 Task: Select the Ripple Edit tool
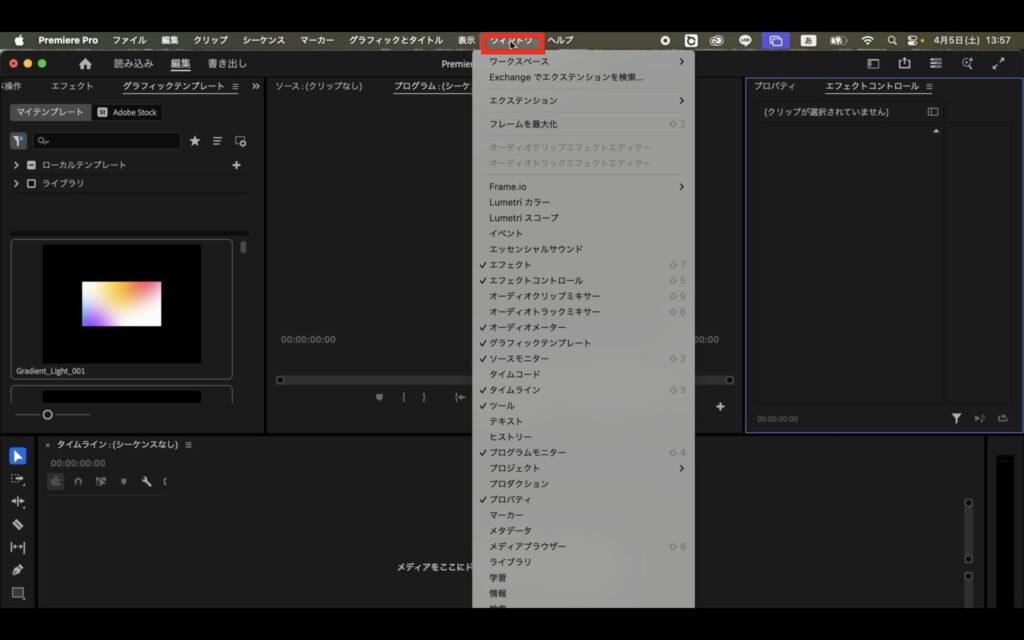(x=18, y=502)
